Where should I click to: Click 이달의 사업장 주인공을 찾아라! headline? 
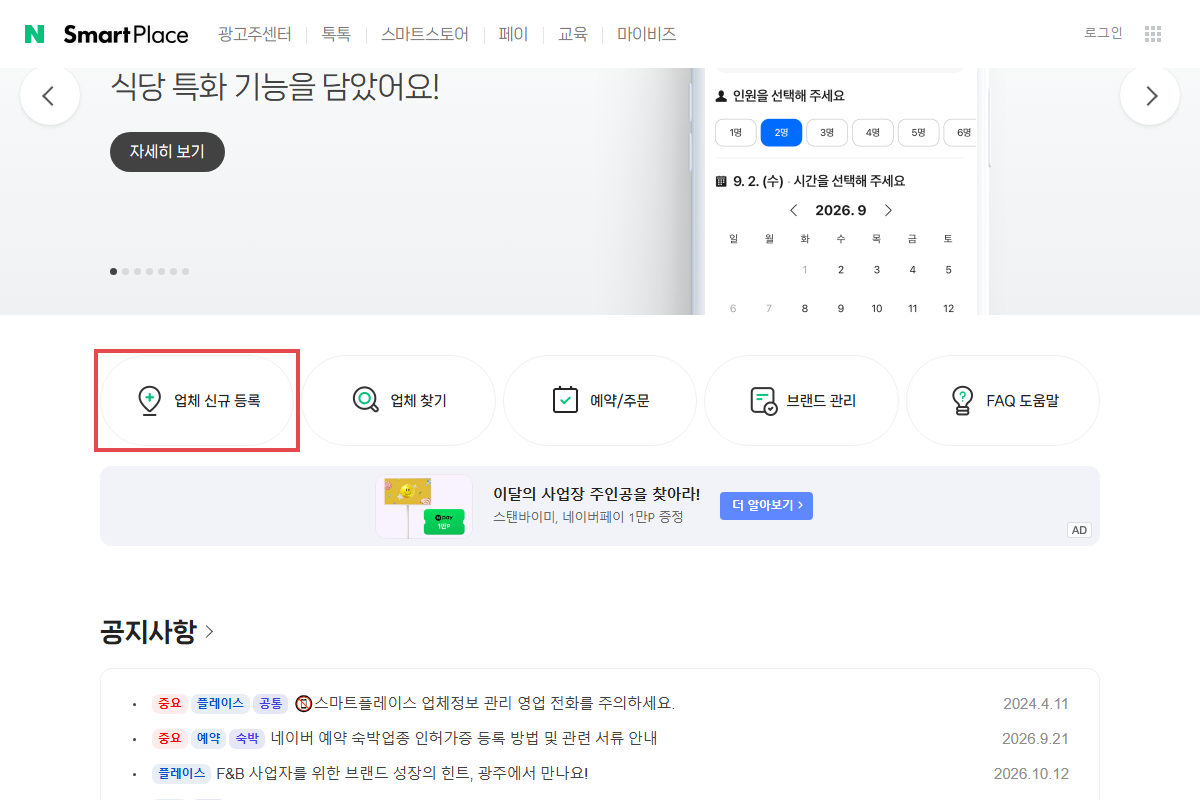pos(597,494)
